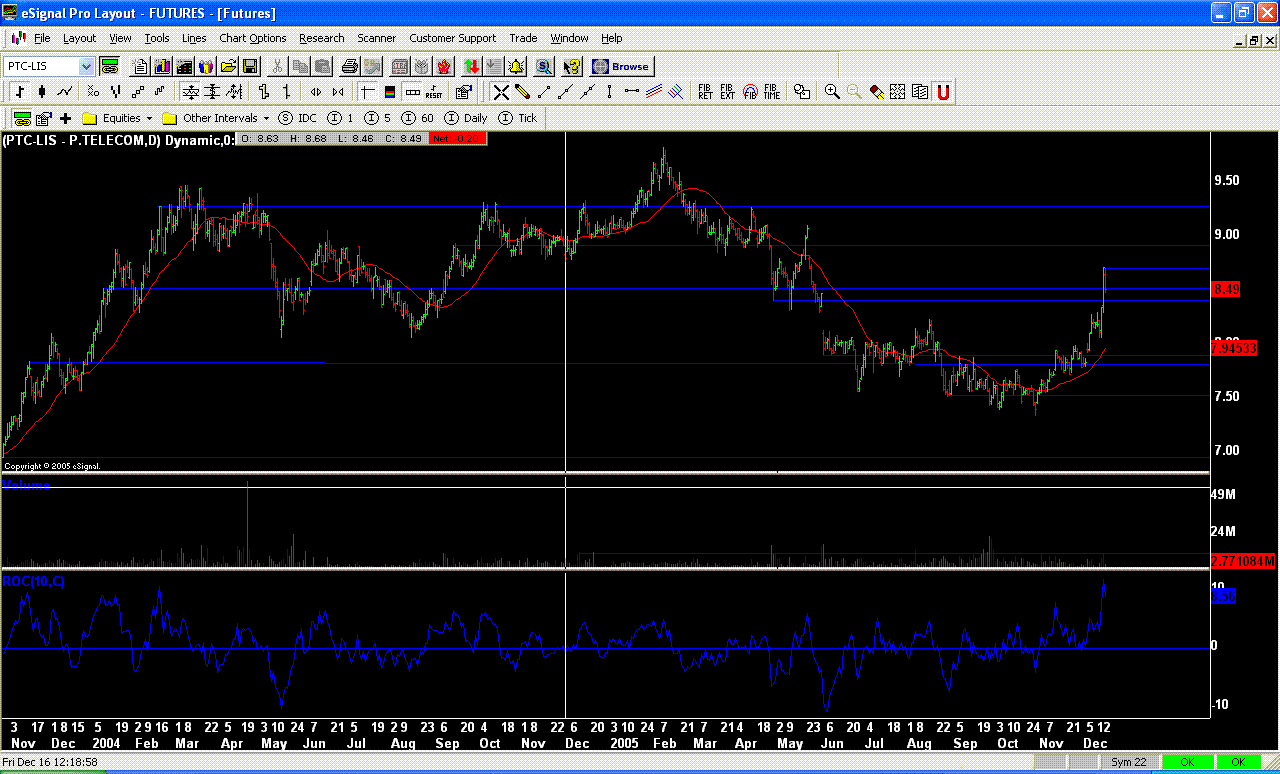Open the Other Intervals dropdown
This screenshot has height=774, width=1280.
265,117
